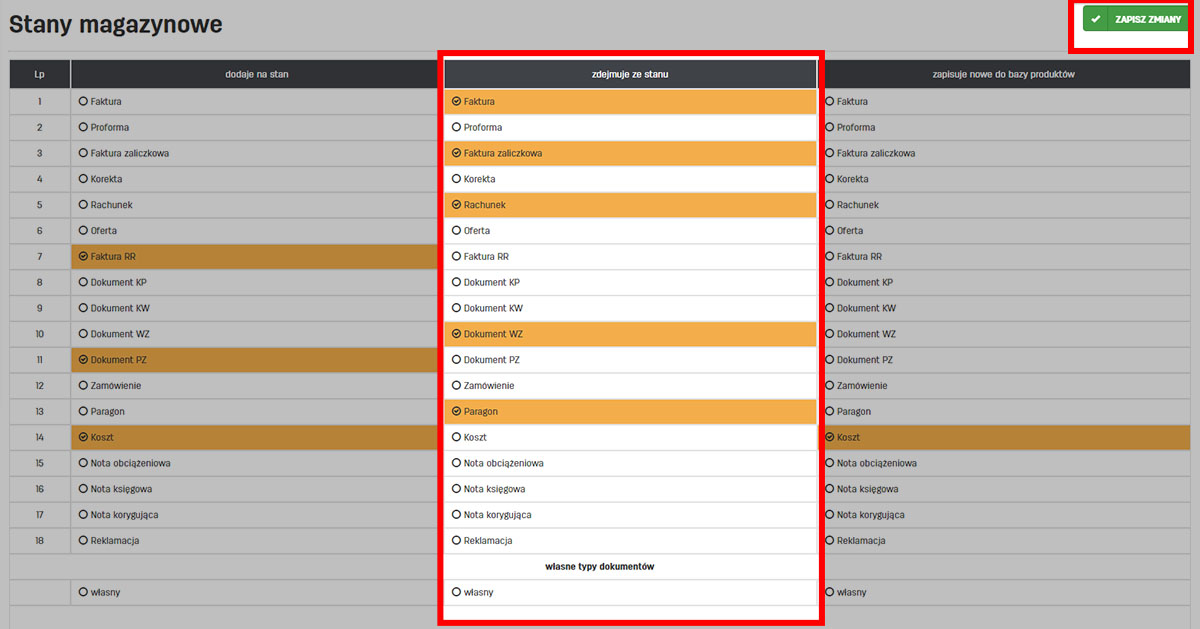The height and width of the screenshot is (629, 1200).
Task: Enable Oferta in the dodaje na stan column
Action: (x=83, y=231)
